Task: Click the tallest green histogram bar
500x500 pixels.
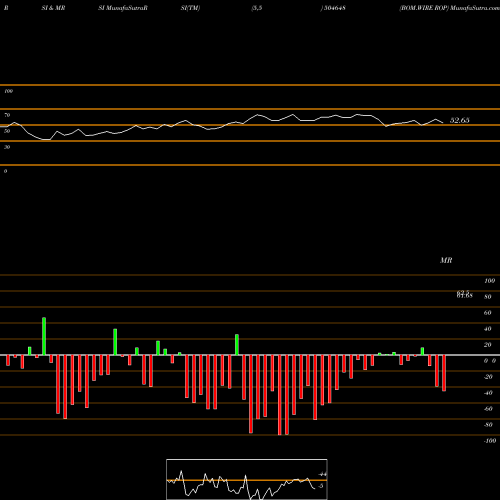Action: [44, 336]
